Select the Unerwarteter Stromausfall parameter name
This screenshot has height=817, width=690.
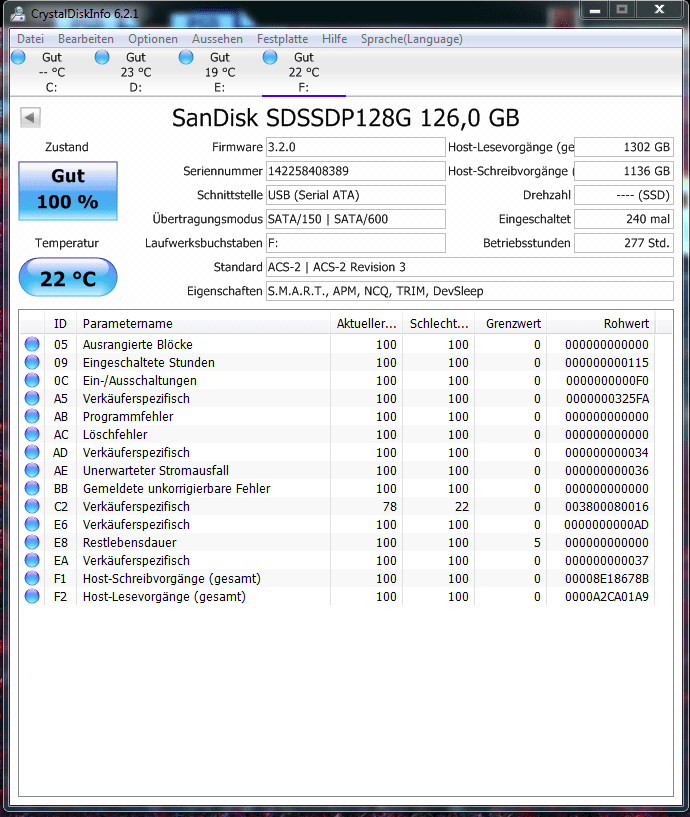[x=155, y=471]
